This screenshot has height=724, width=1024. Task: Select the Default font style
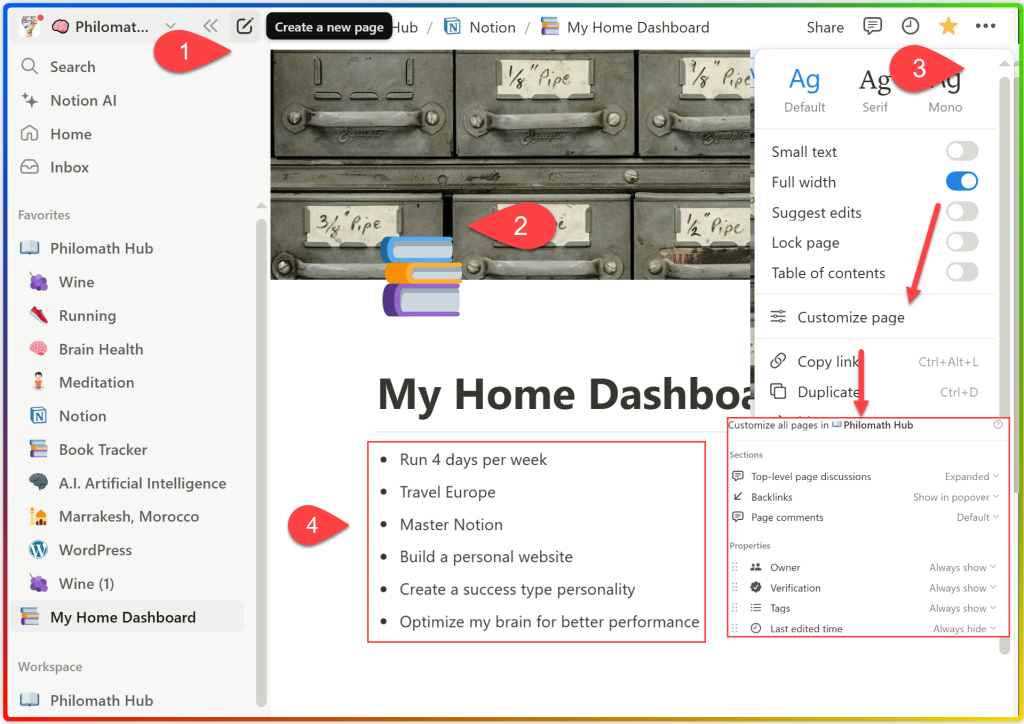(805, 89)
